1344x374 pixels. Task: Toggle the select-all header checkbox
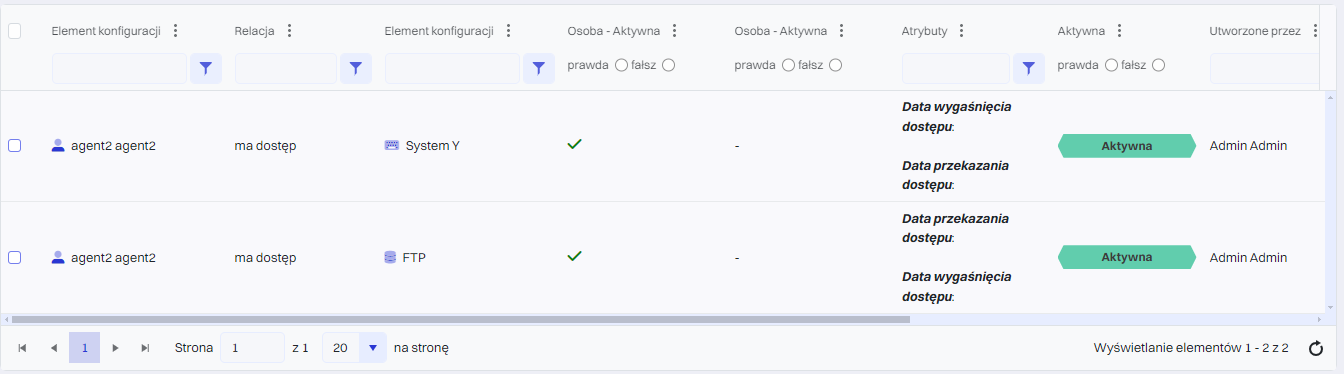click(x=14, y=30)
